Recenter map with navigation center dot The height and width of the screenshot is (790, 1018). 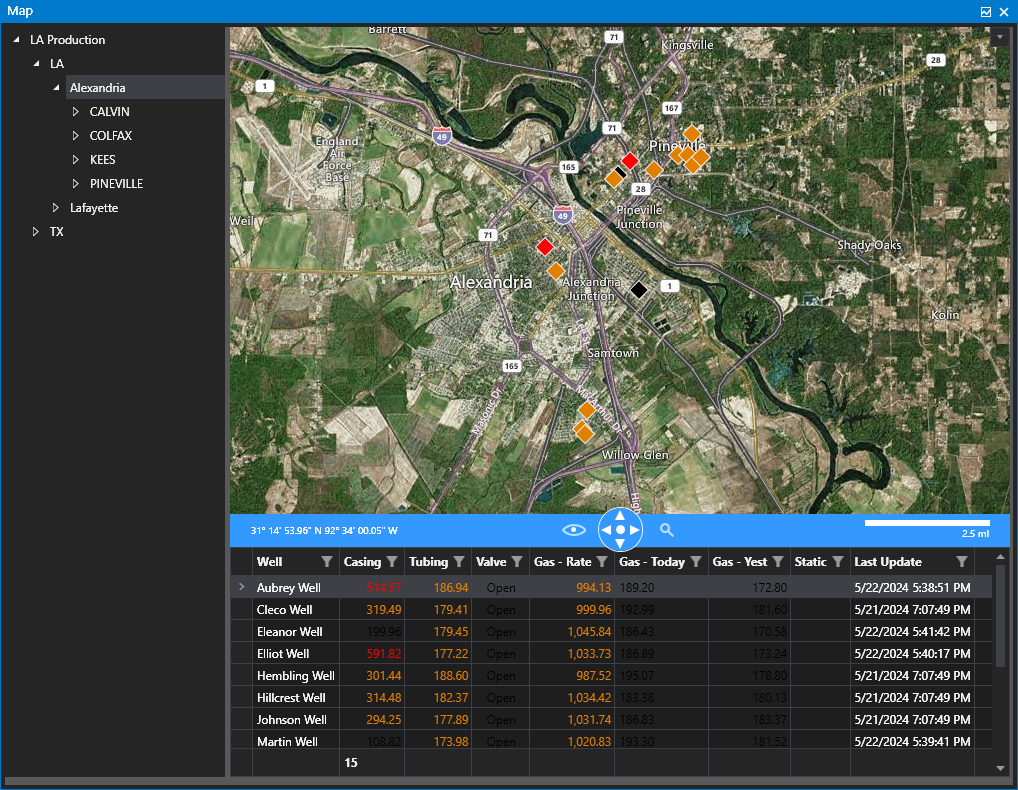(620, 530)
